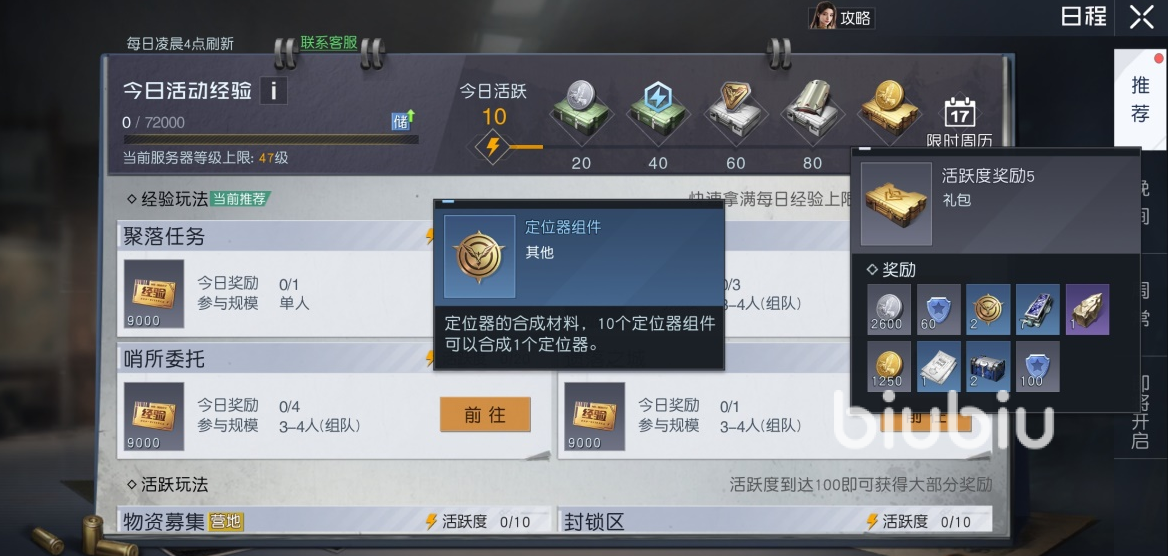Tap the activity 80 reward crate
The height and width of the screenshot is (556, 1168).
(812, 112)
